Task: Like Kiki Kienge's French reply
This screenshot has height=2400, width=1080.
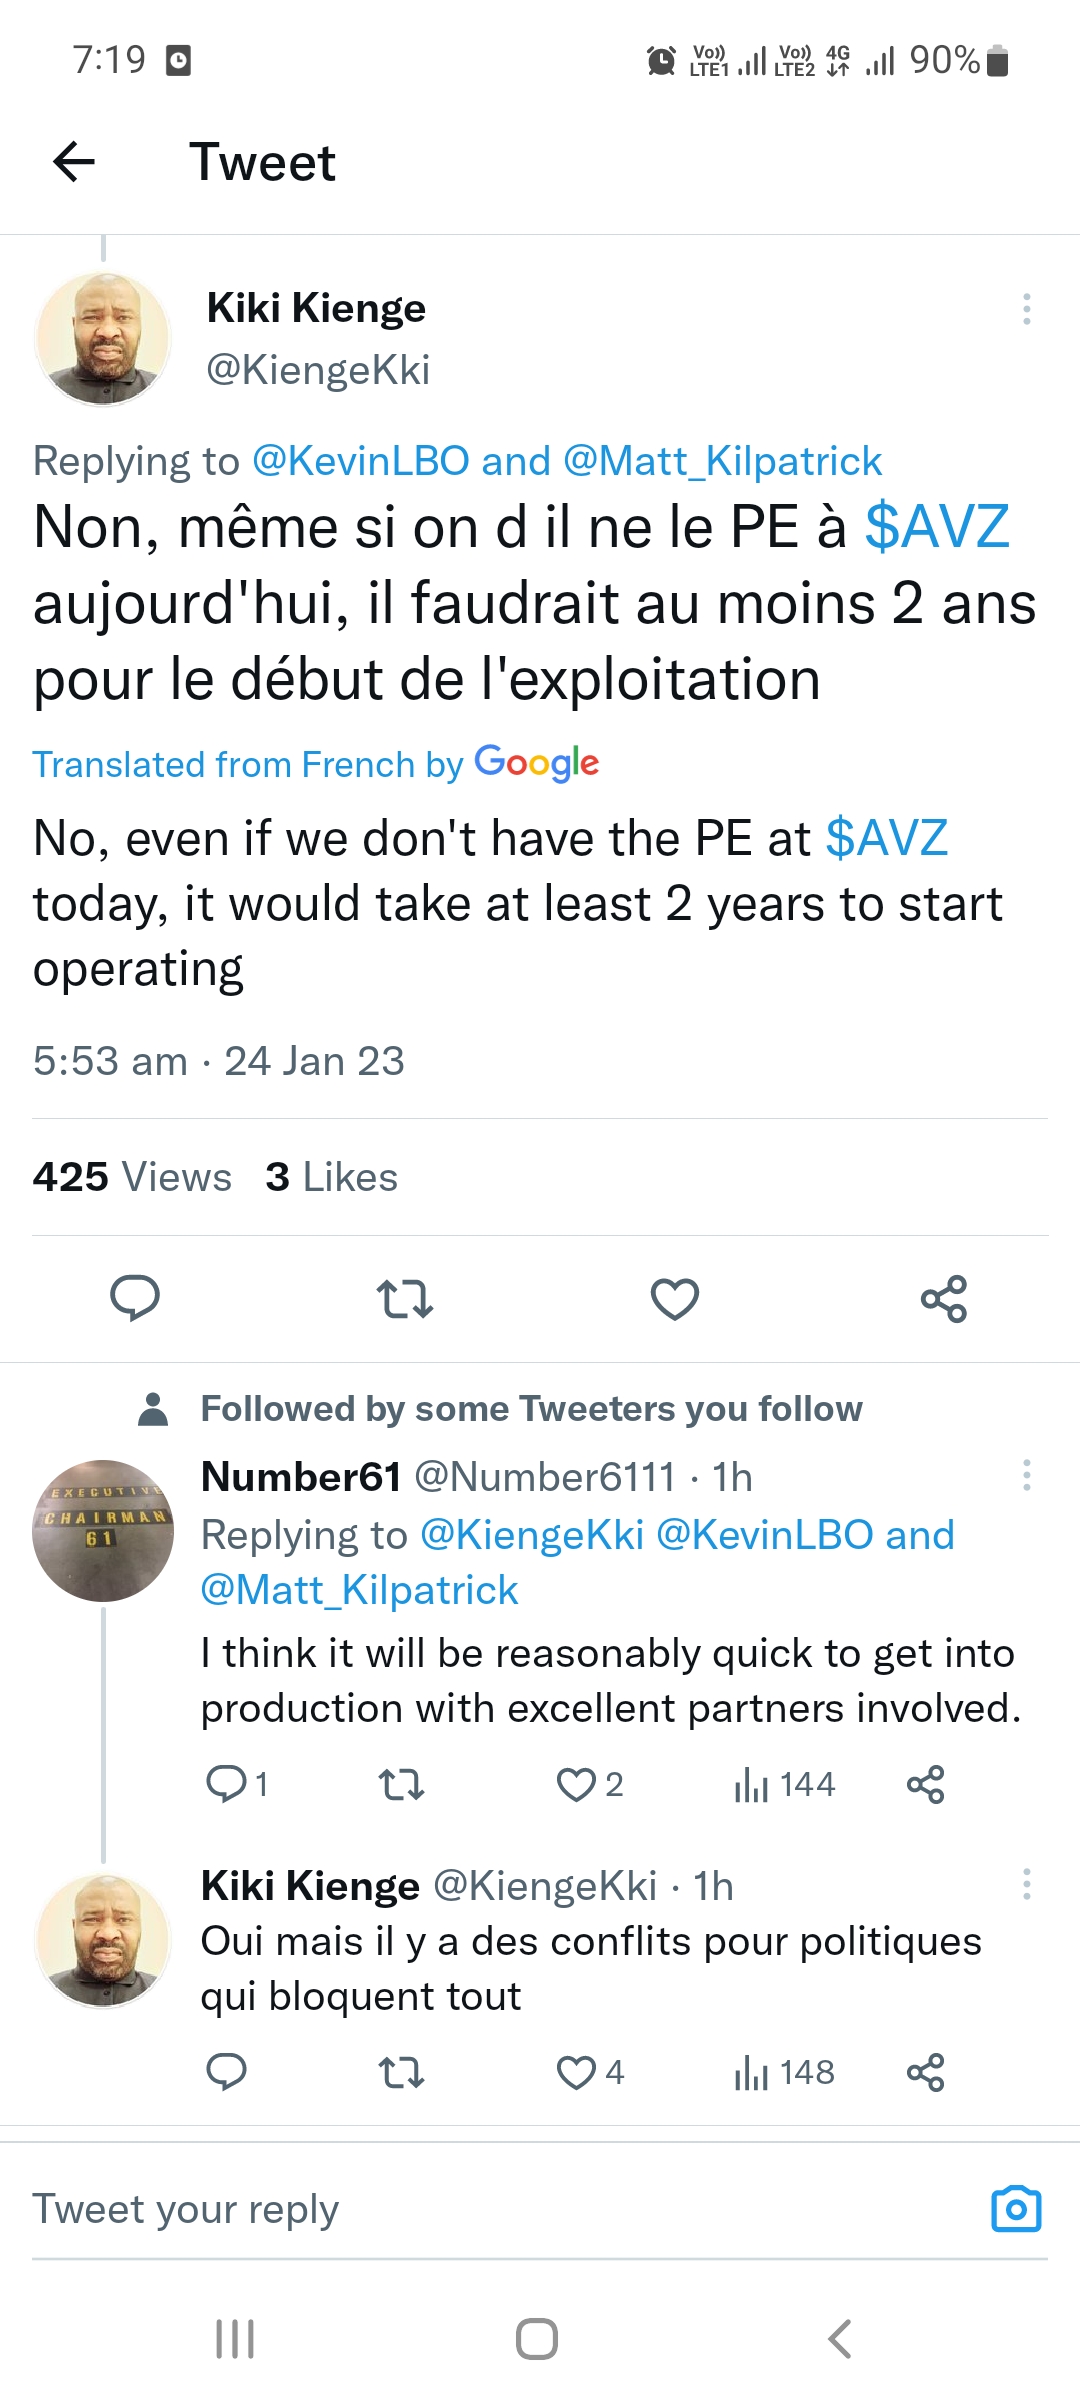Action: [x=577, y=2072]
